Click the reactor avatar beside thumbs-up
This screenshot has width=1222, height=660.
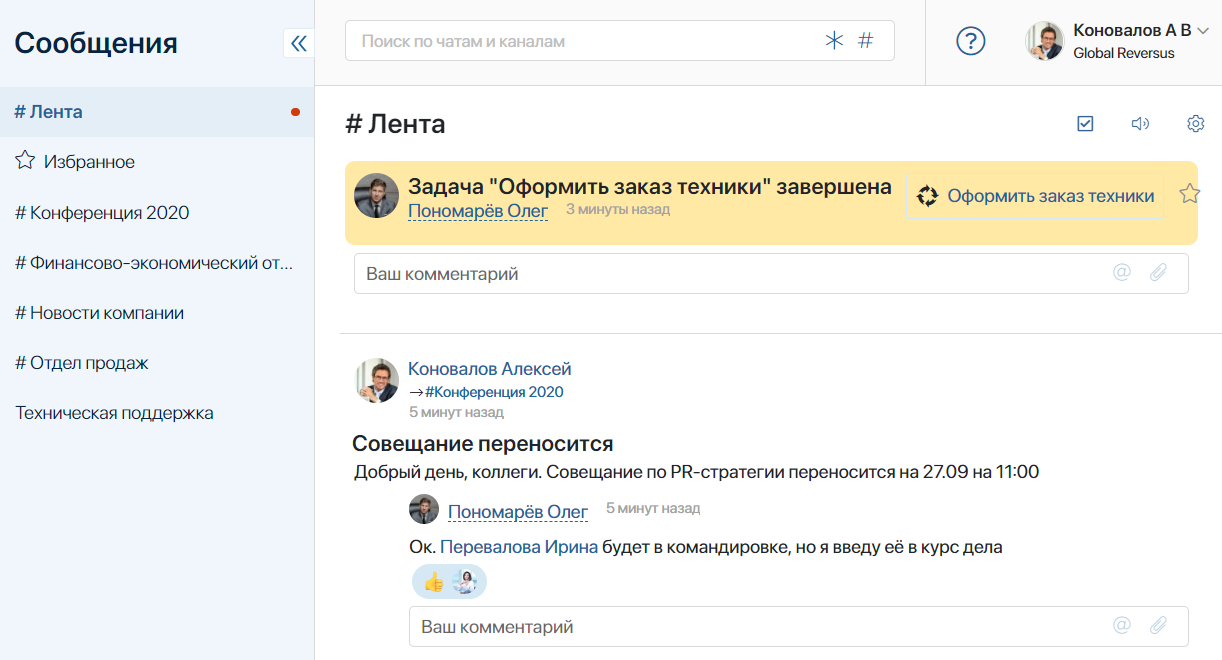tap(465, 582)
